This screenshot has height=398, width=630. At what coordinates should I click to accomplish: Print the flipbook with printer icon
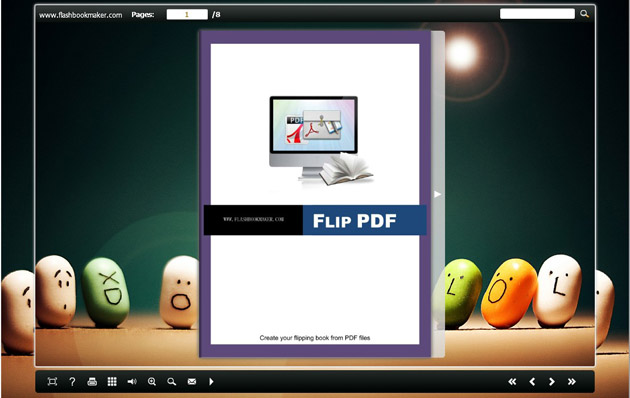coord(92,382)
